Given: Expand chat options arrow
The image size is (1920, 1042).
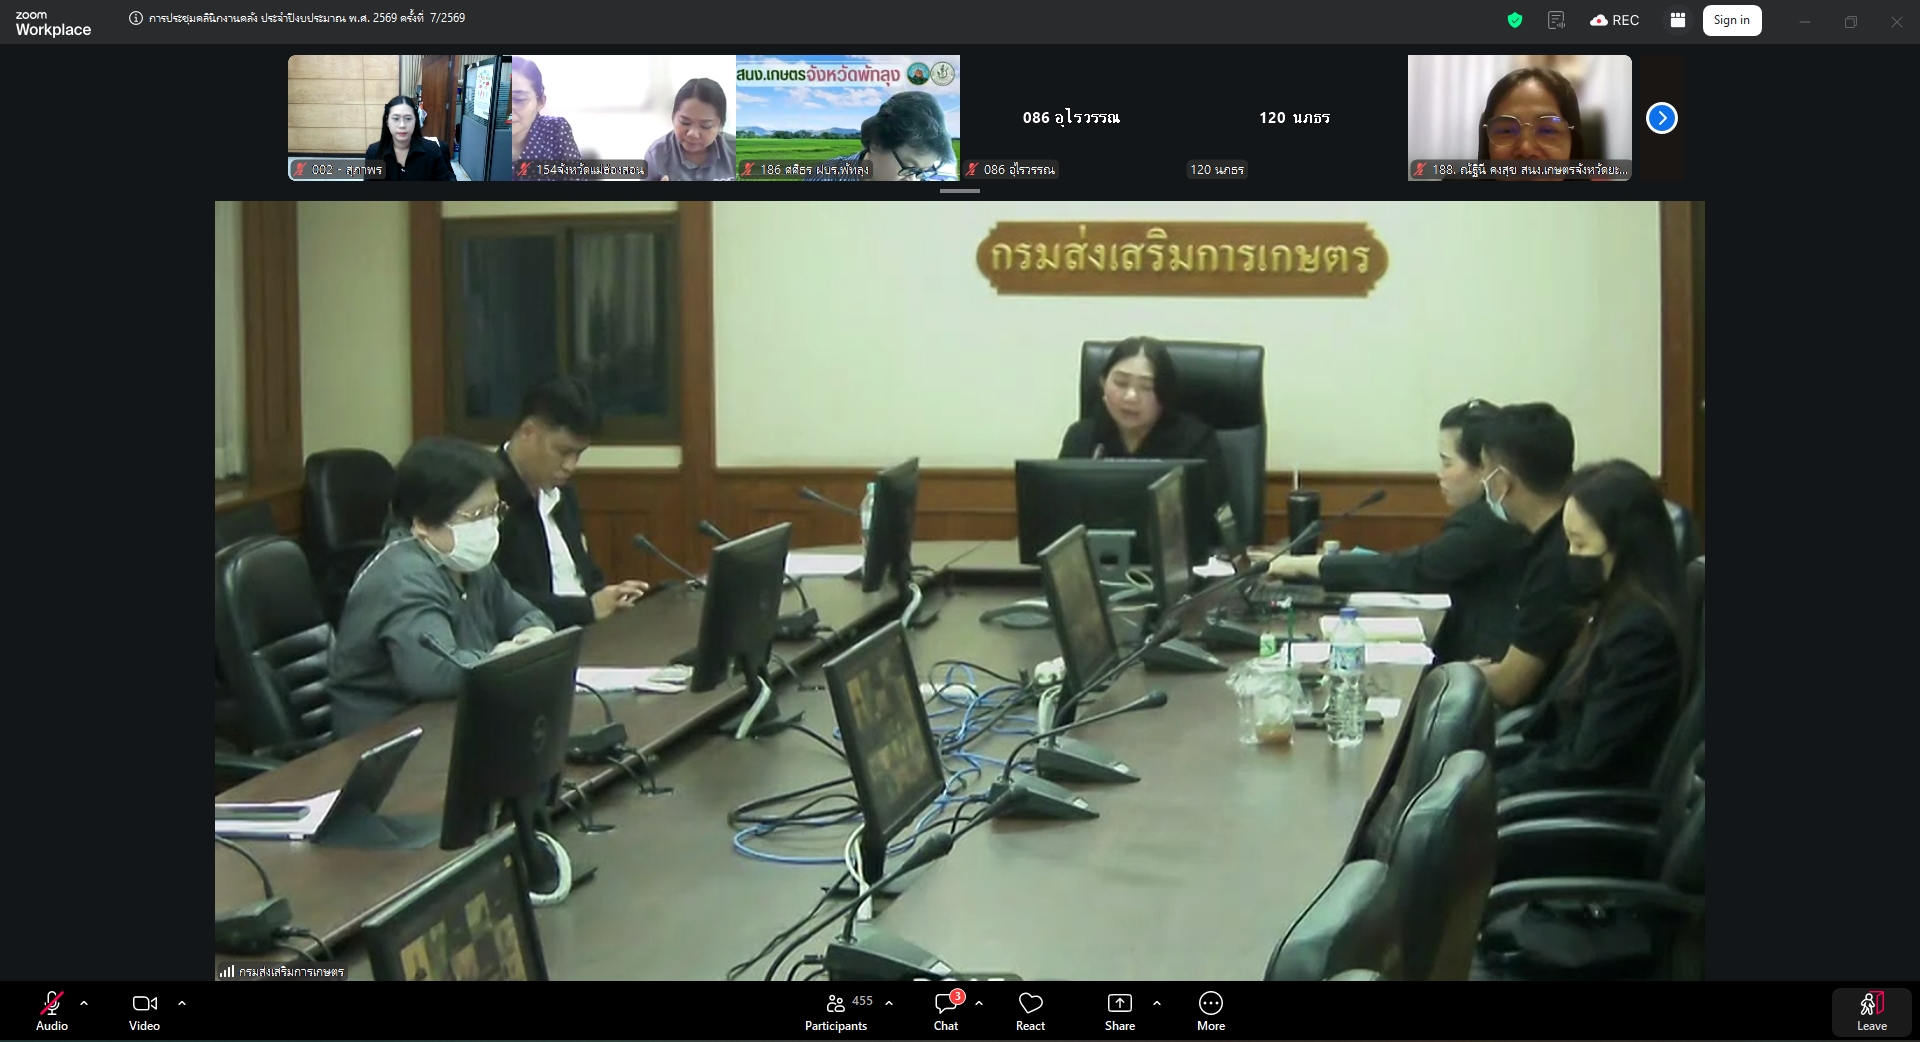Looking at the screenshot, I should tap(979, 1003).
